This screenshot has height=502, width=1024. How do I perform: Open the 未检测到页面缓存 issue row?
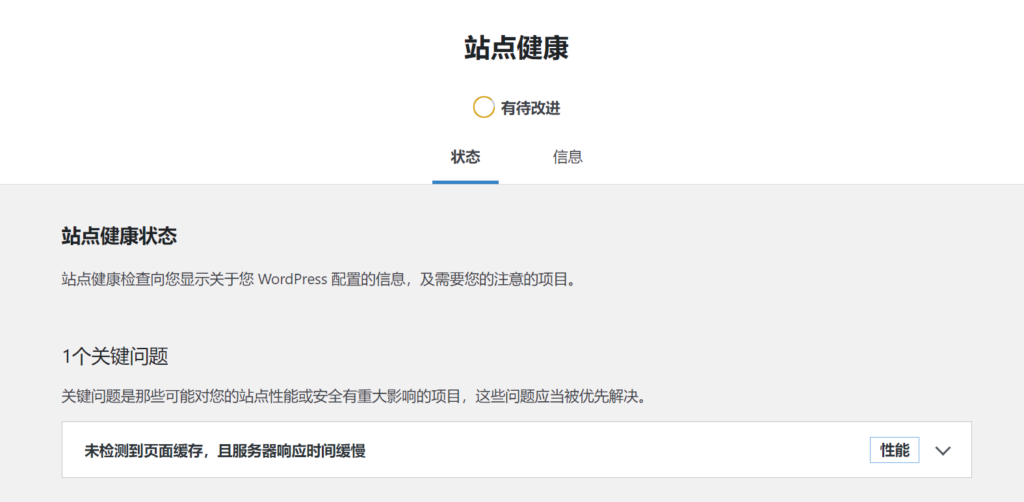(517, 450)
